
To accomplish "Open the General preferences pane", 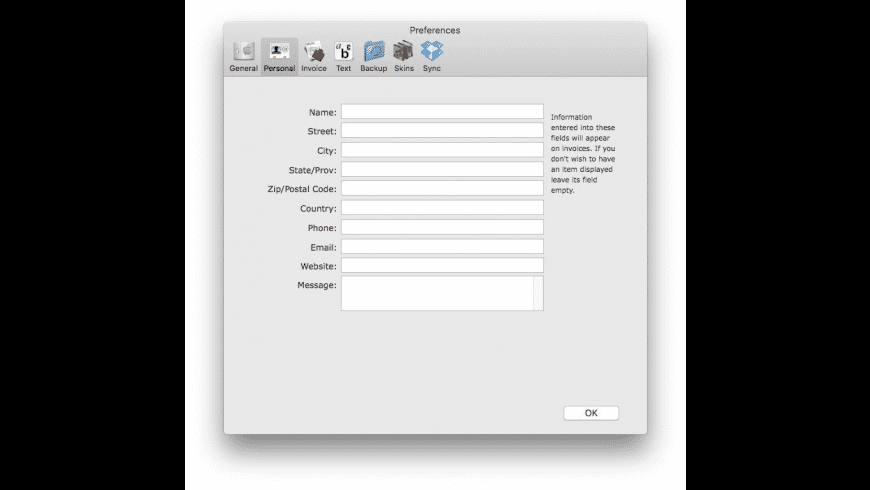I will pyautogui.click(x=244, y=57).
